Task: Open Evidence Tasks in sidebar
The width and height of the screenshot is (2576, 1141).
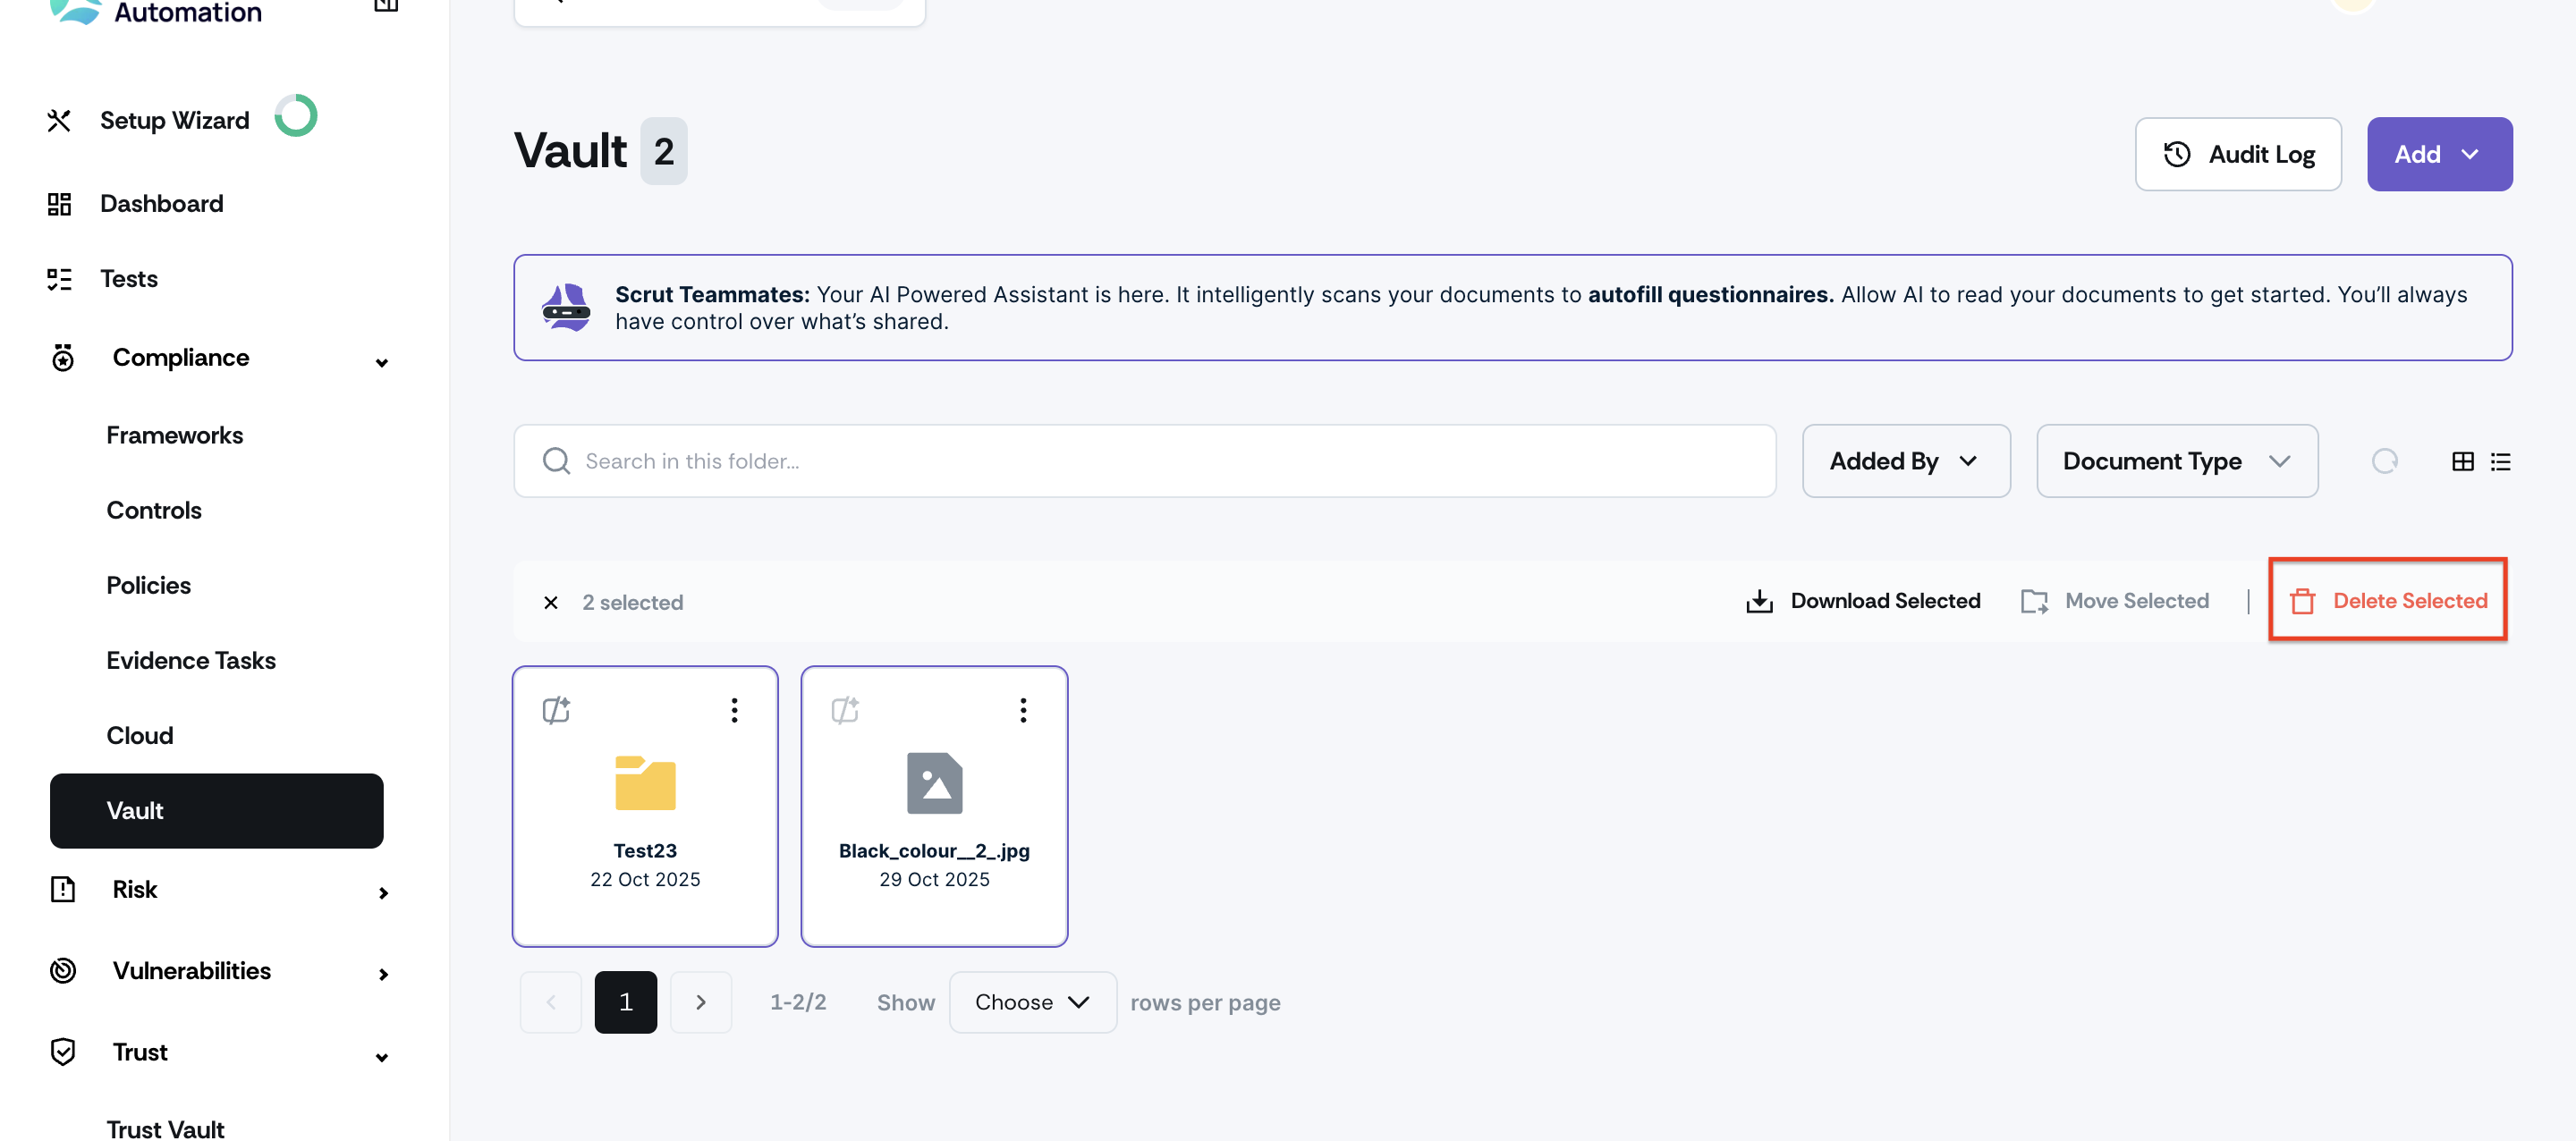Action: coord(191,660)
